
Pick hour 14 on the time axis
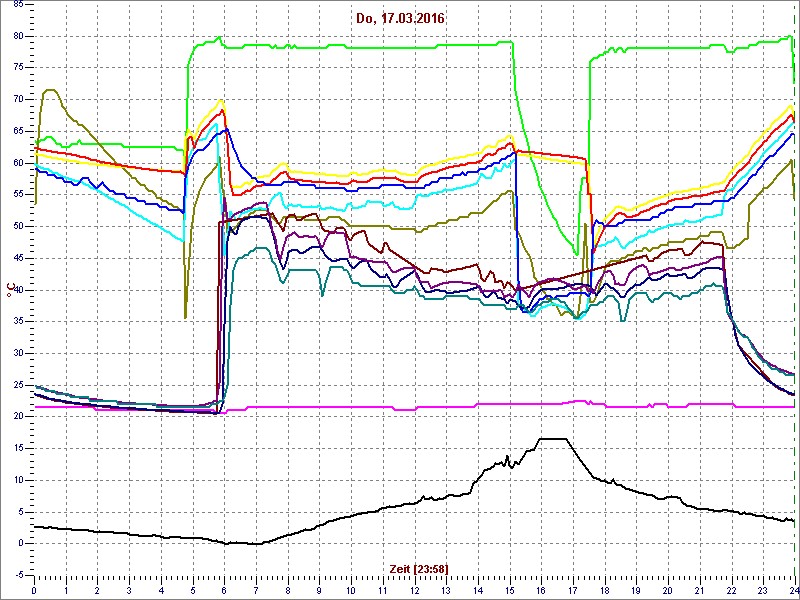tap(477, 590)
